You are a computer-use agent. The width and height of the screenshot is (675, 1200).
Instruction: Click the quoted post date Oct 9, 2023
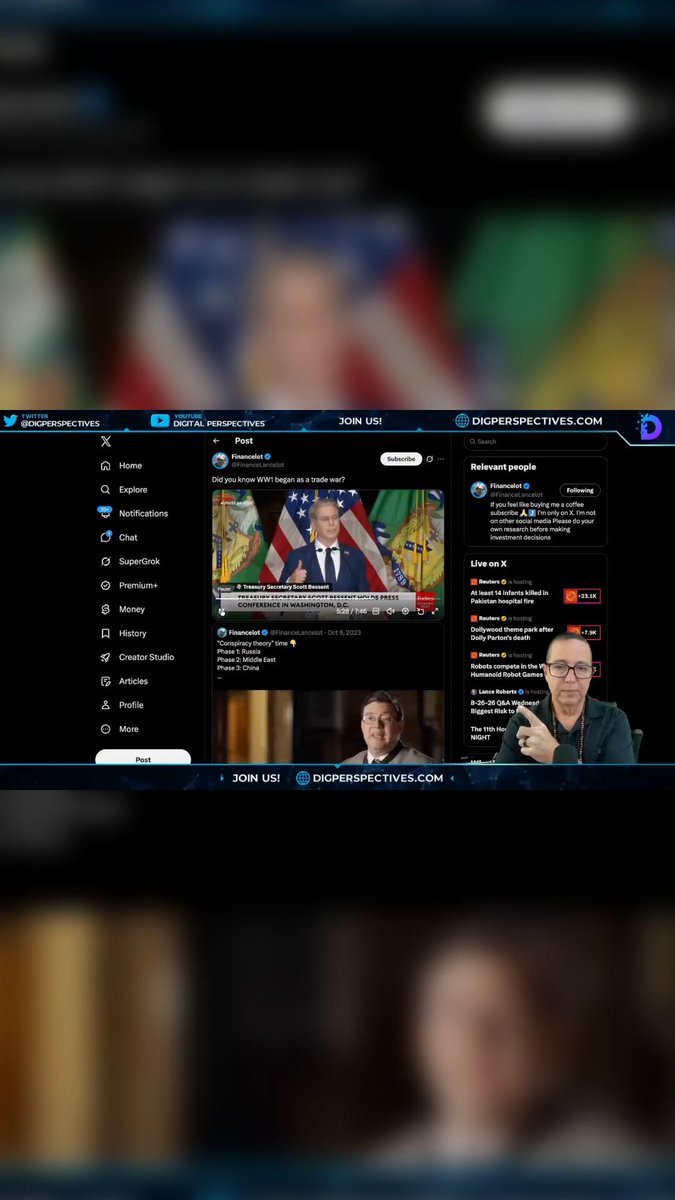(345, 633)
